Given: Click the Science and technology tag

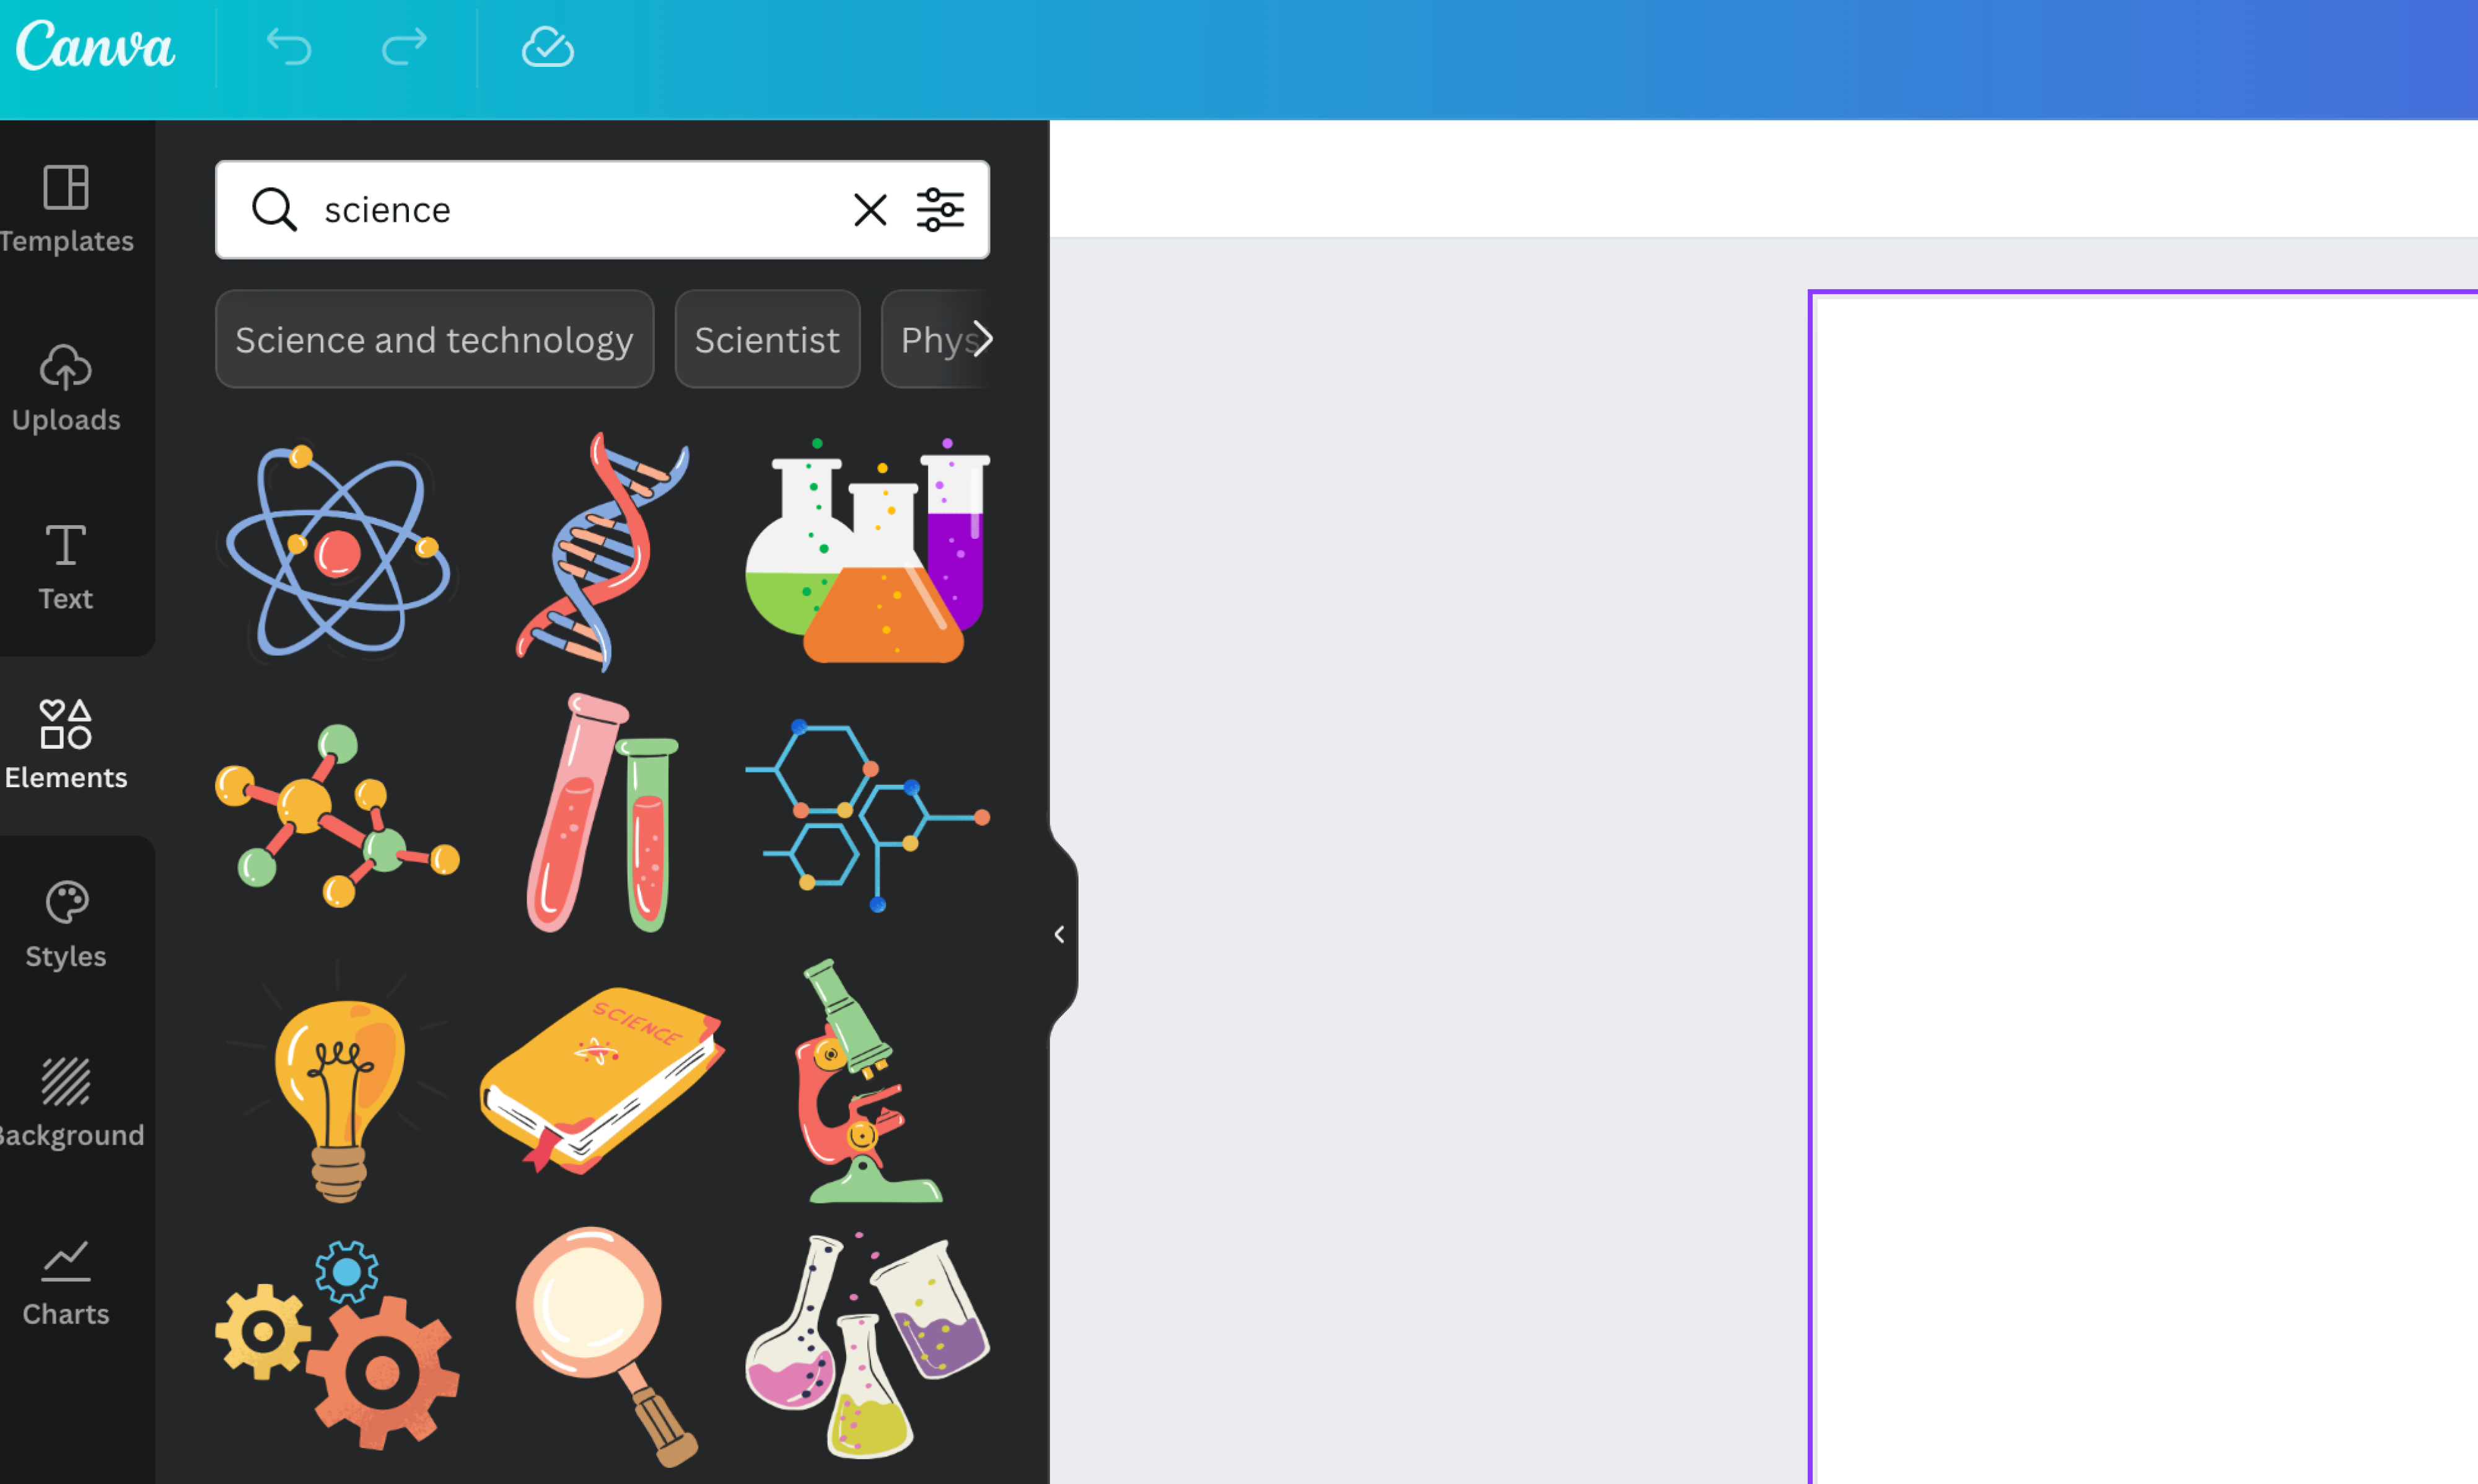Looking at the screenshot, I should pos(433,338).
